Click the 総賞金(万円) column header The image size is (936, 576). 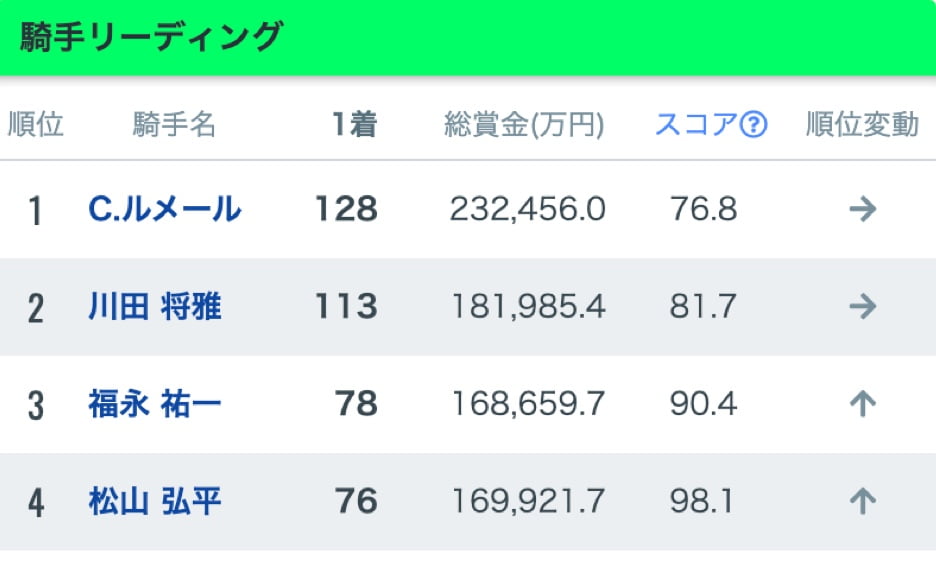point(525,125)
